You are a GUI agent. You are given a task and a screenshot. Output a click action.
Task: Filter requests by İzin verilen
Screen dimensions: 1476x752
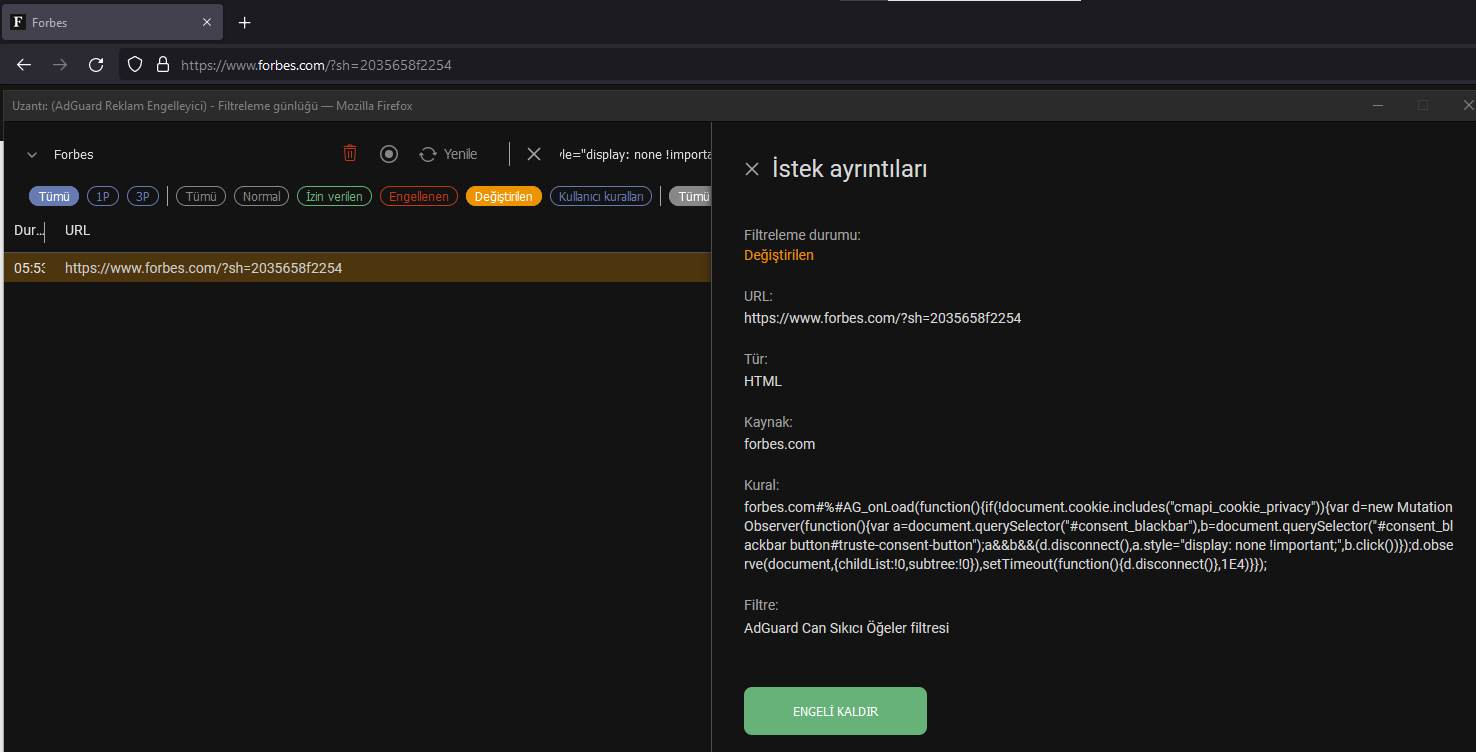pyautogui.click(x=334, y=196)
